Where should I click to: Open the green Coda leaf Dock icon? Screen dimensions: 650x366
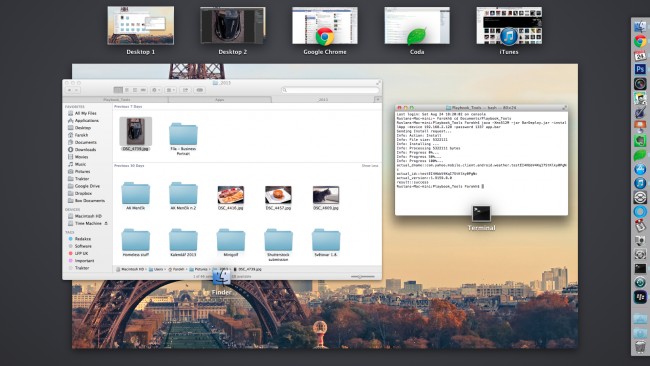pyautogui.click(x=640, y=155)
